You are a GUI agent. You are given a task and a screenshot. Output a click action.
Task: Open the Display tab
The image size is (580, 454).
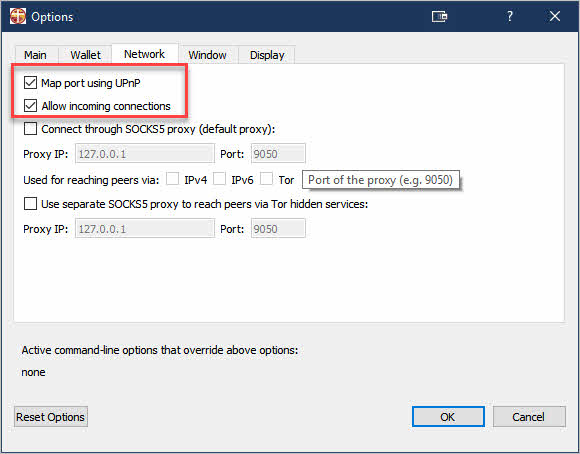tap(267, 55)
